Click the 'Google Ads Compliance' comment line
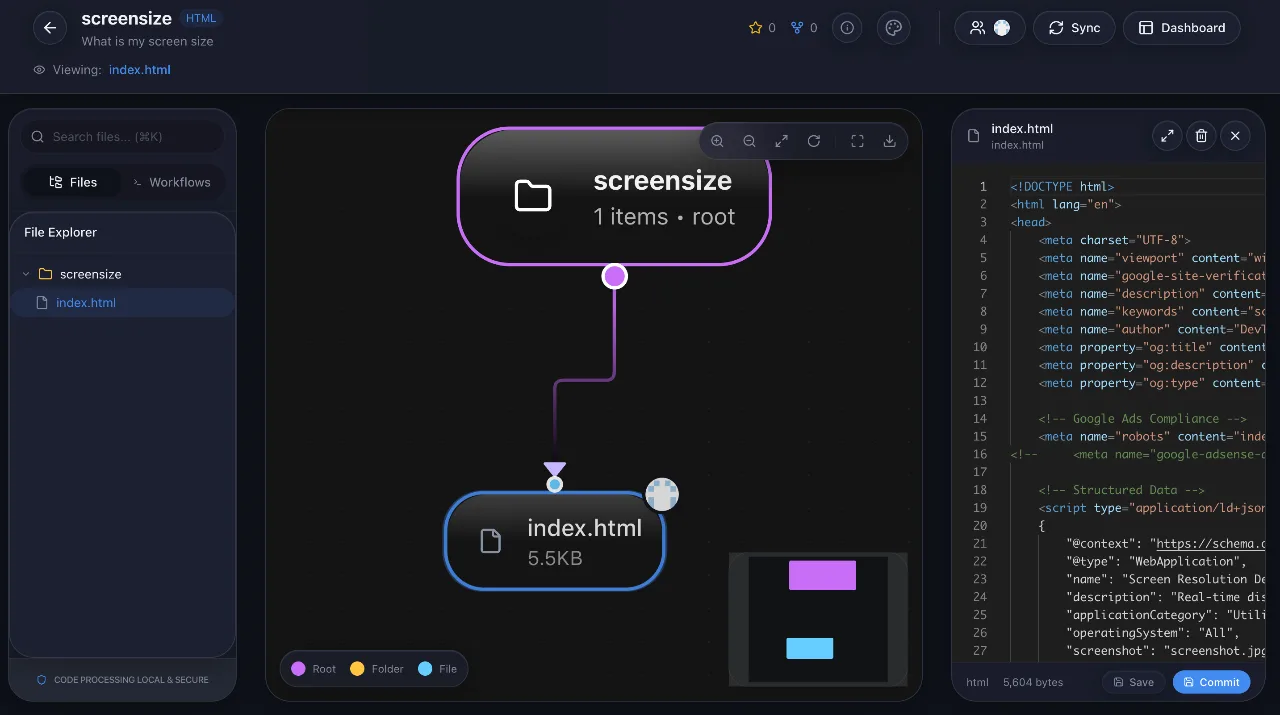Image resolution: width=1280 pixels, height=715 pixels. click(x=1142, y=419)
